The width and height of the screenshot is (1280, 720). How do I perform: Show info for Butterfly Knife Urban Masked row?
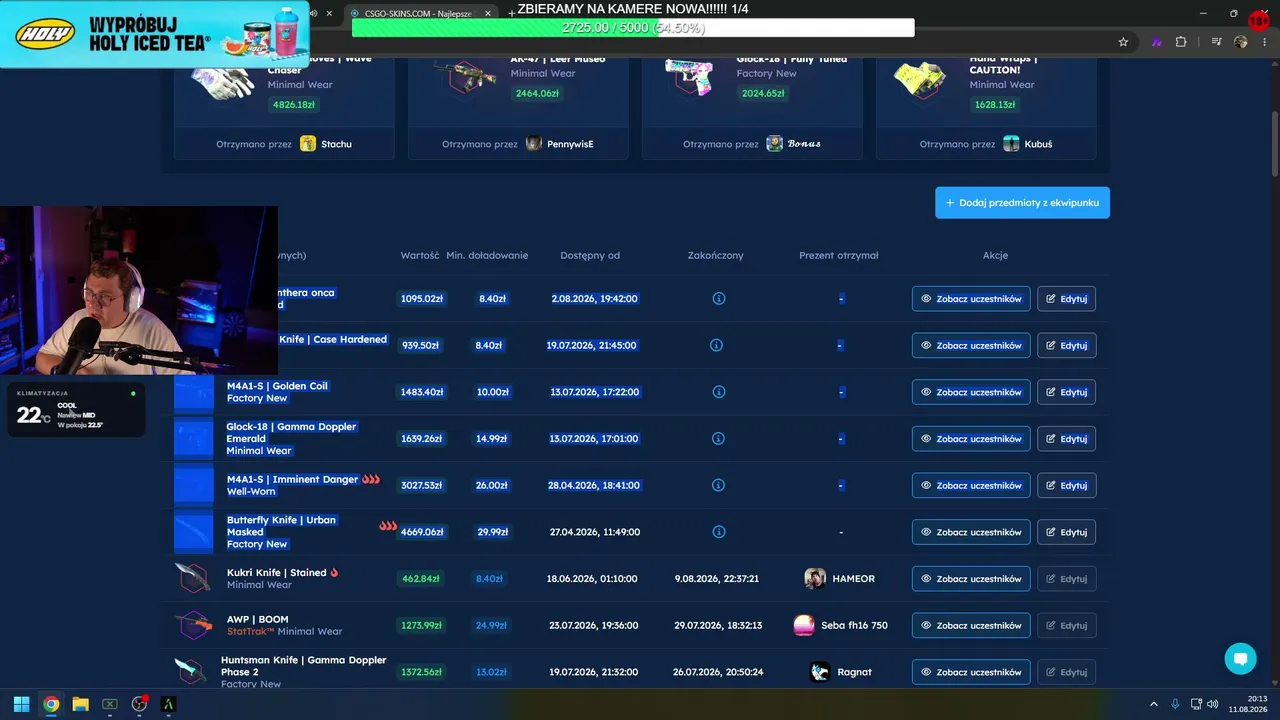pos(718,532)
